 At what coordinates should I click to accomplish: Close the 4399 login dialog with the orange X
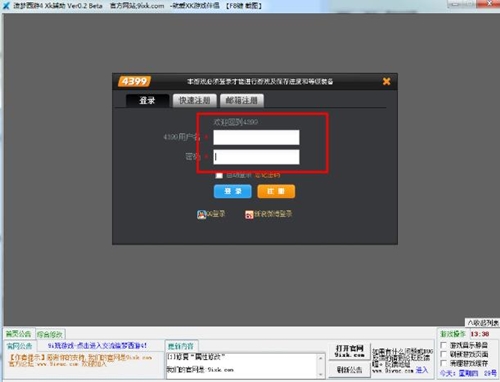[x=386, y=81]
